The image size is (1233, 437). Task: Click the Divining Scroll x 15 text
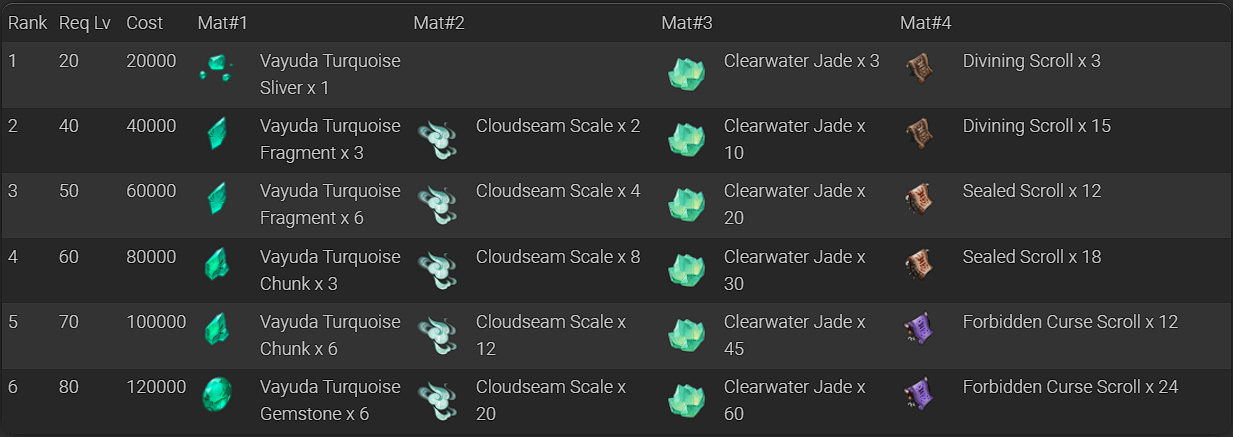tap(1036, 126)
